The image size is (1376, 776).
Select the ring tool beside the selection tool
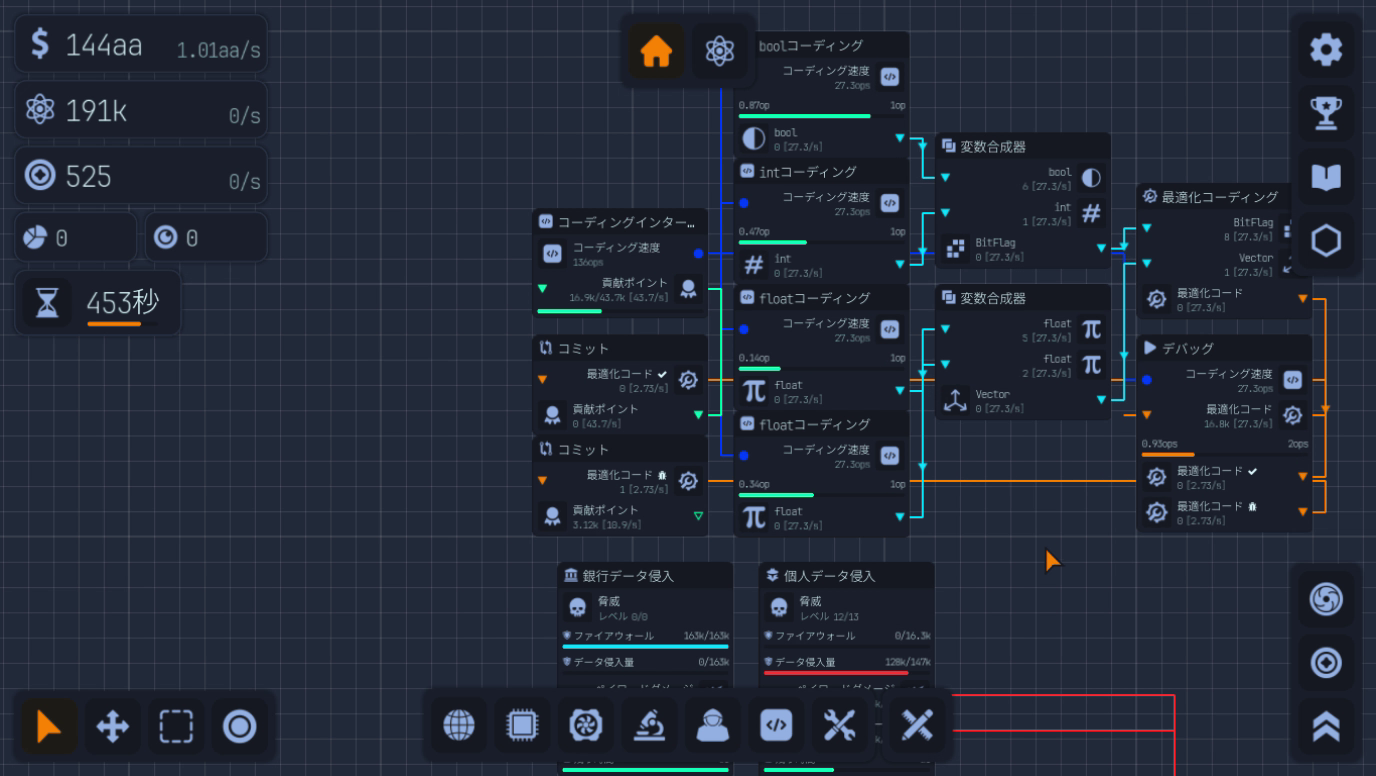(x=240, y=727)
